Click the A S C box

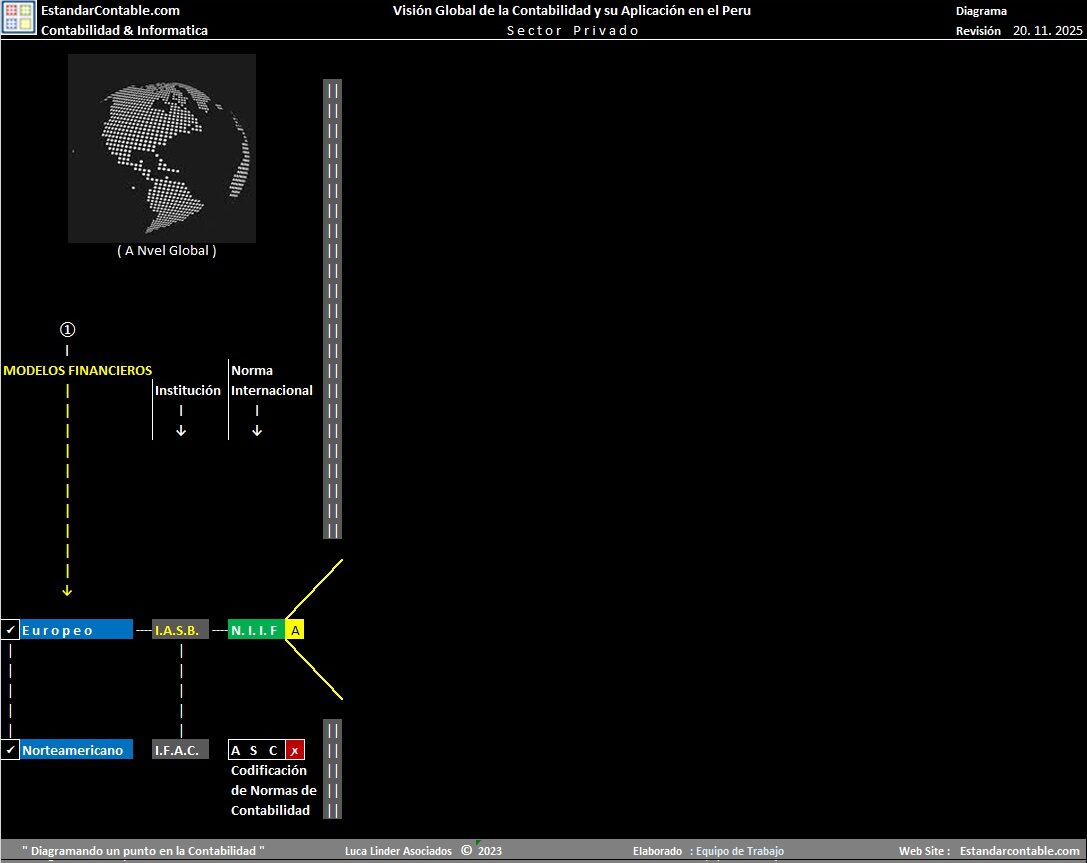tap(256, 750)
